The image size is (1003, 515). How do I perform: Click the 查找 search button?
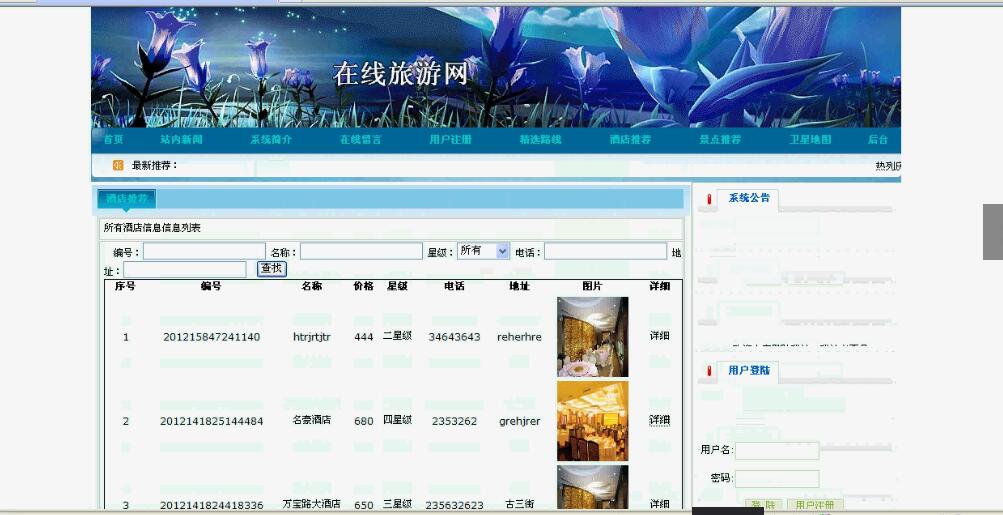click(272, 269)
